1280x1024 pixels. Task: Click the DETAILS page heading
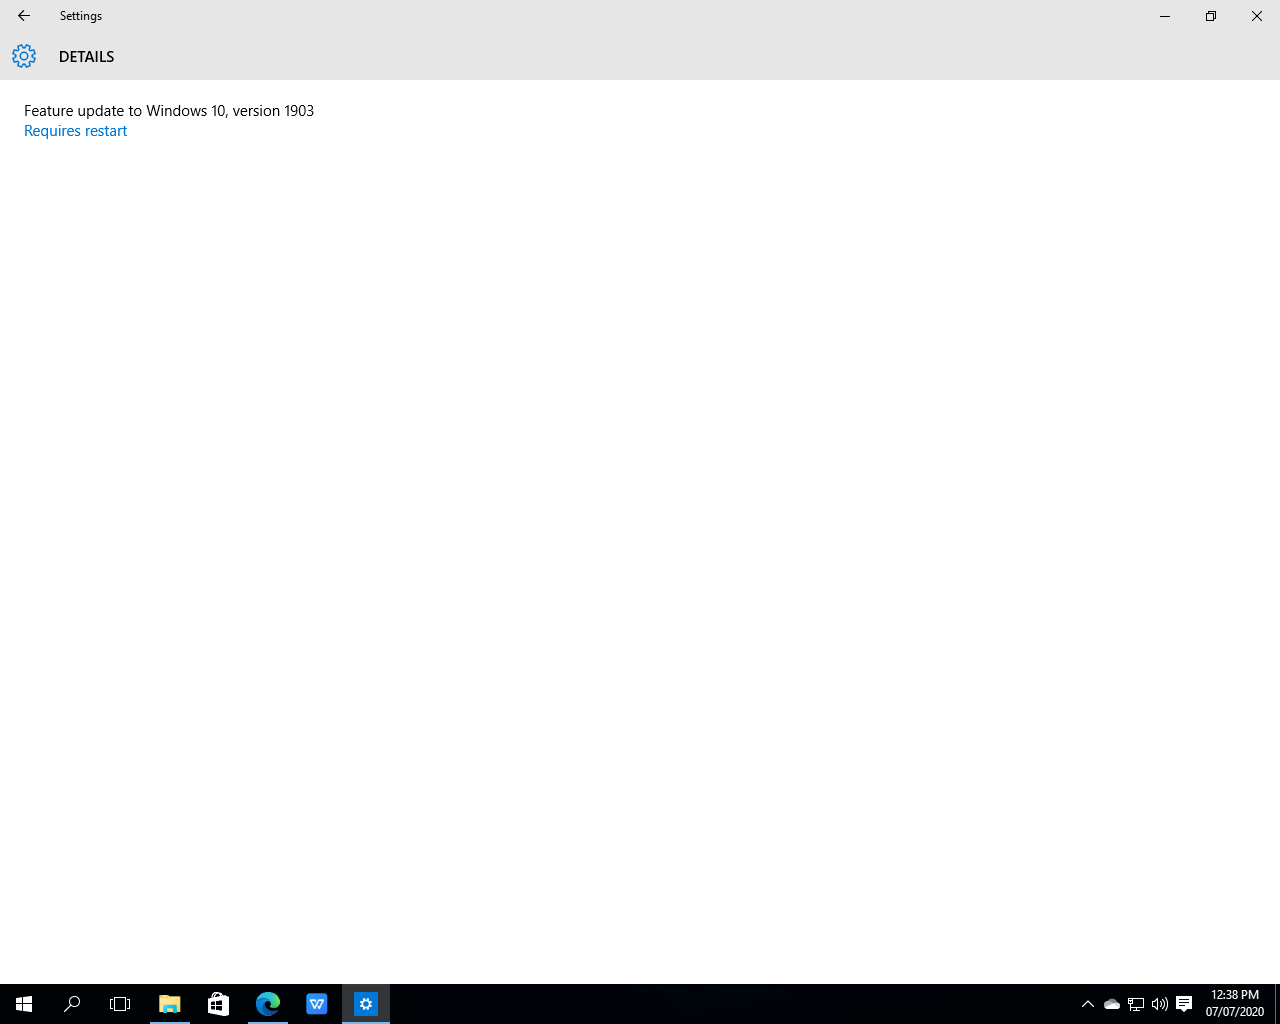coord(87,57)
